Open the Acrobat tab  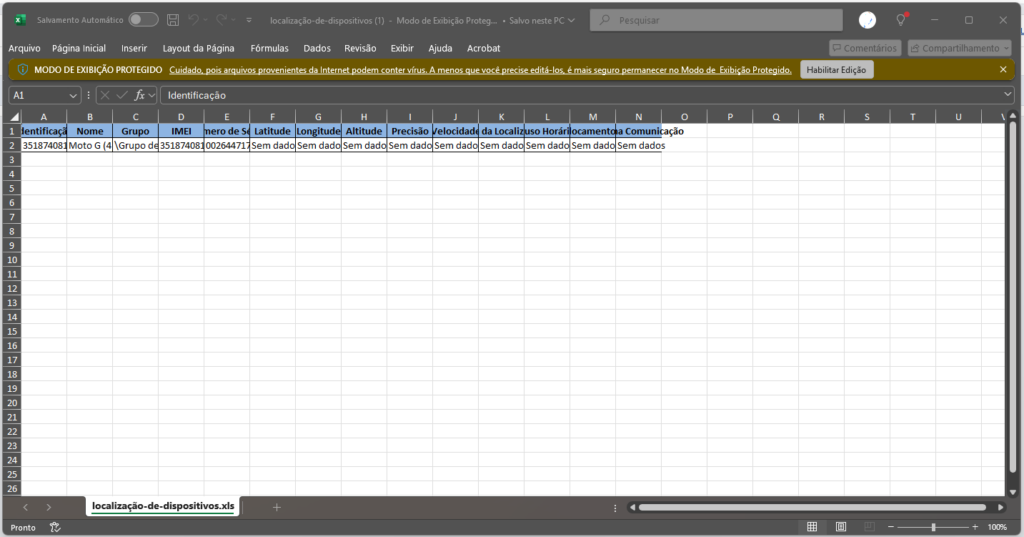pyautogui.click(x=483, y=48)
